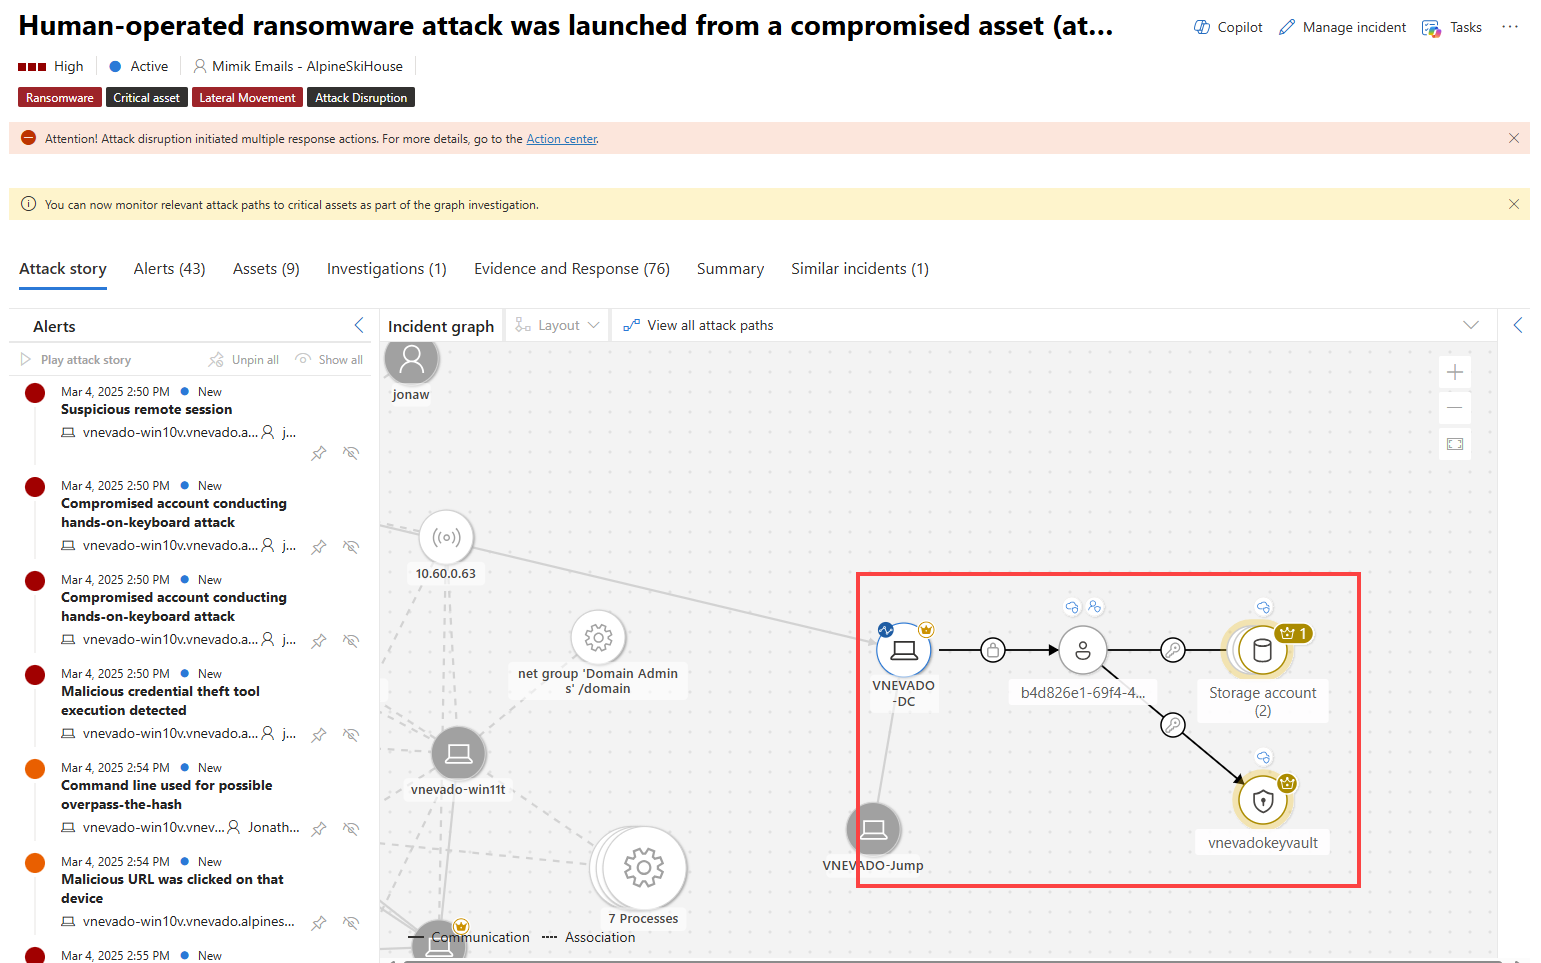1541x963 pixels.
Task: Click the Lateral Movement tag
Action: point(247,98)
